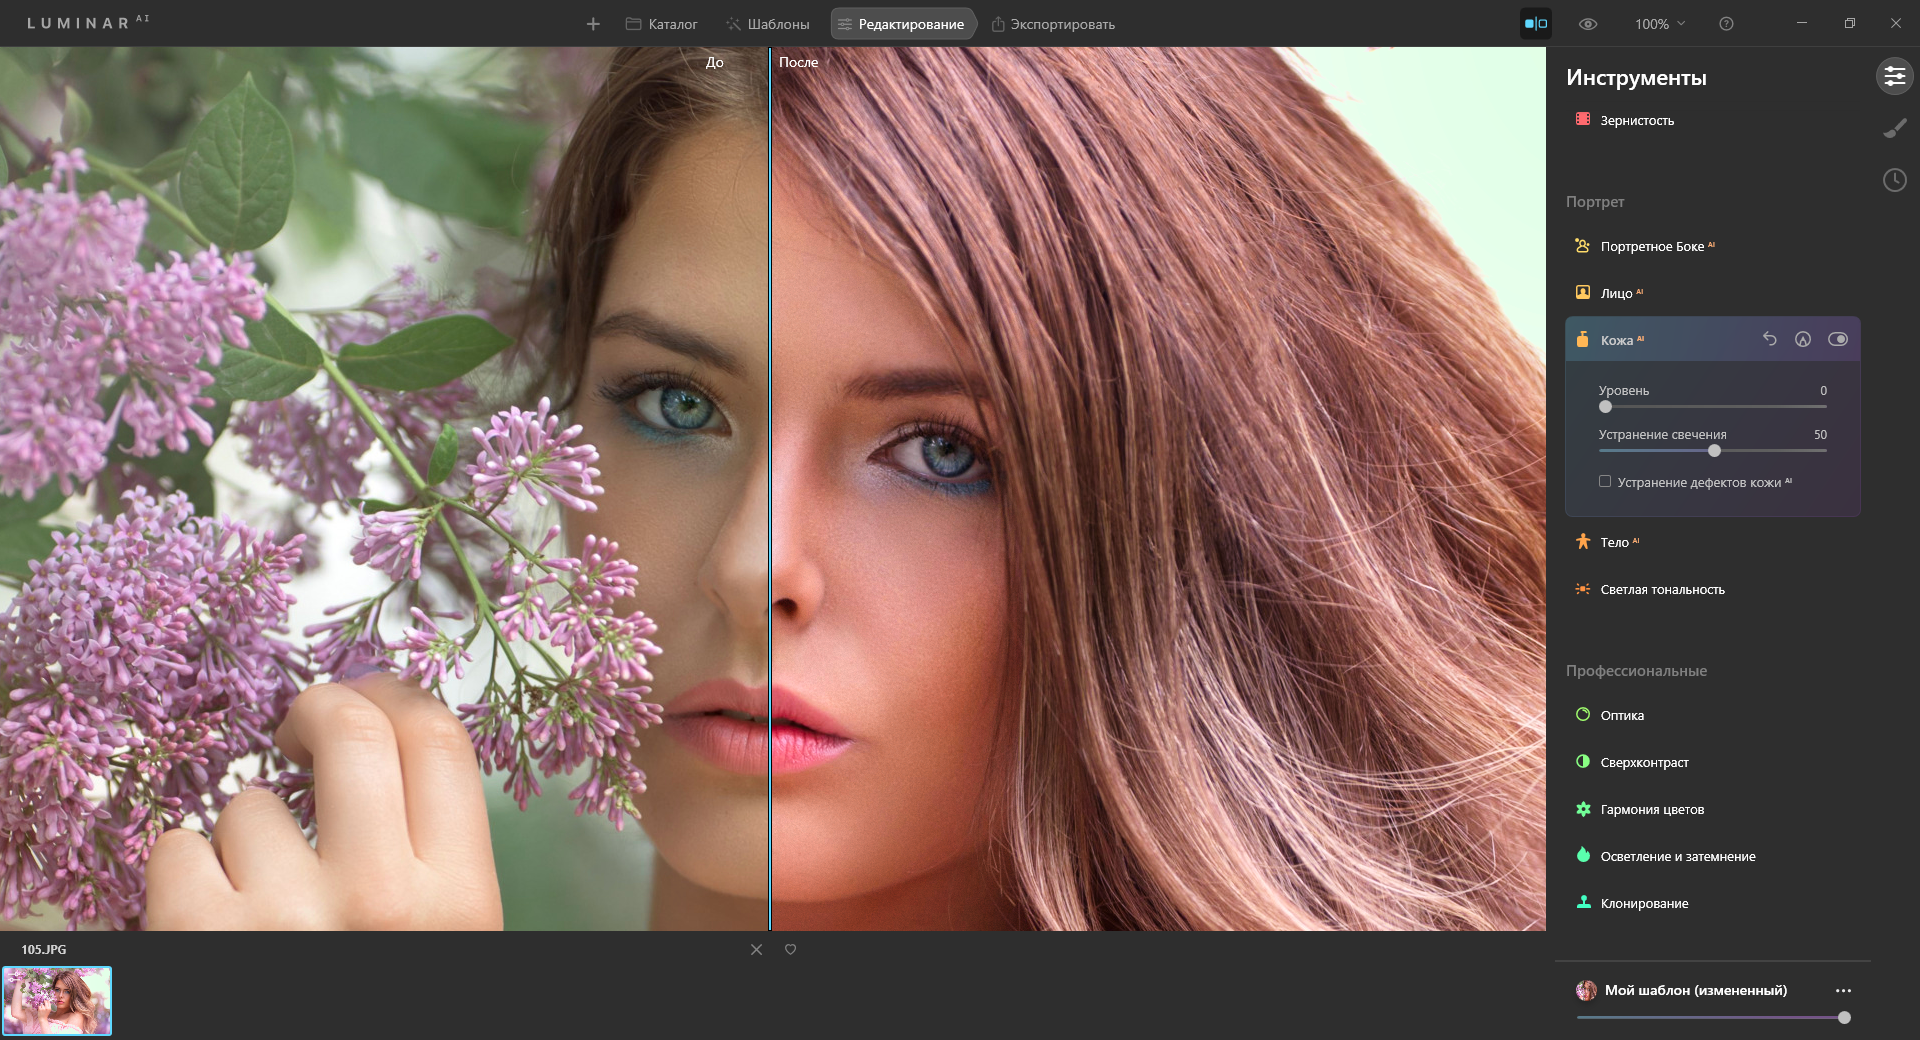Image resolution: width=1920 pixels, height=1040 pixels.
Task: Click the template amount slider handle
Action: (x=1844, y=1017)
